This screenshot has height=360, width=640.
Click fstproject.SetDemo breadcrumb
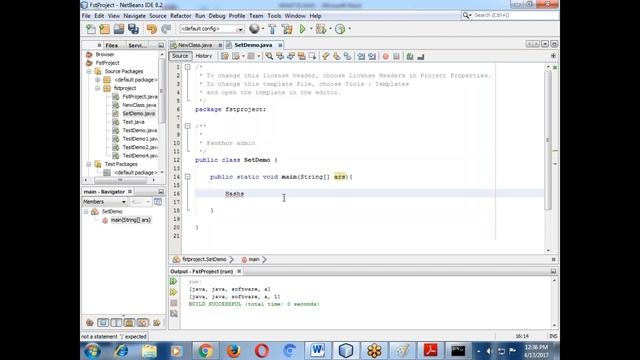204,260
